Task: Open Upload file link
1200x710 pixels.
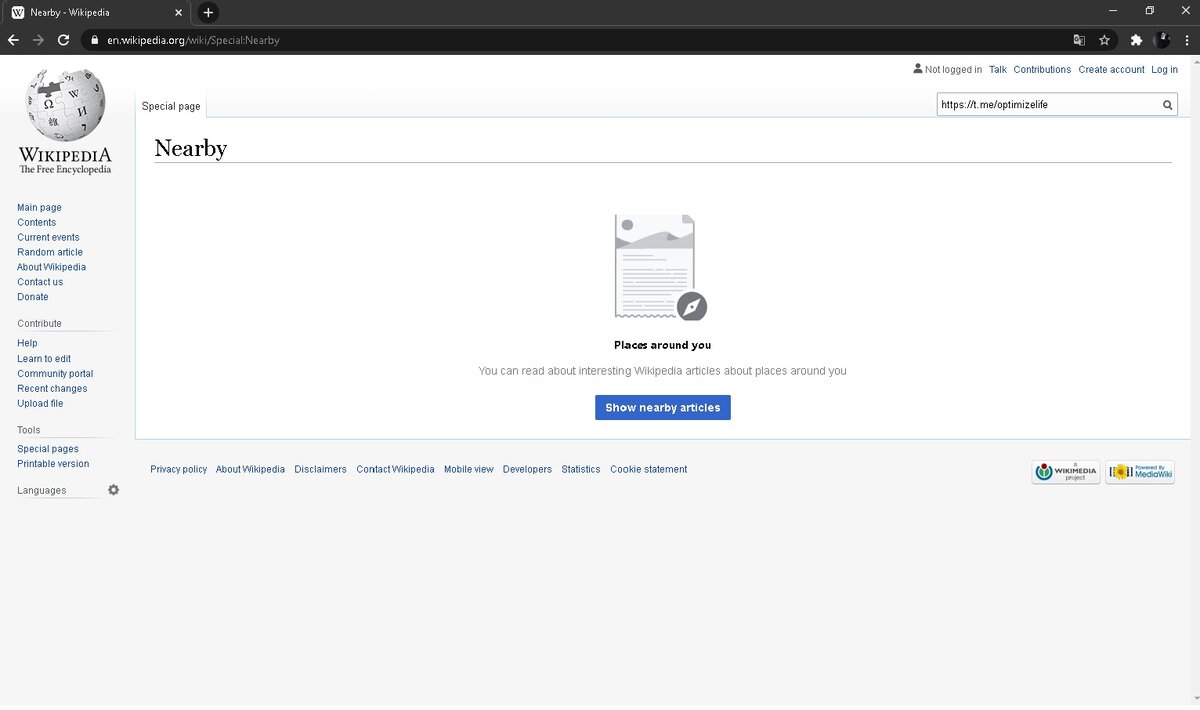Action: [x=40, y=404]
